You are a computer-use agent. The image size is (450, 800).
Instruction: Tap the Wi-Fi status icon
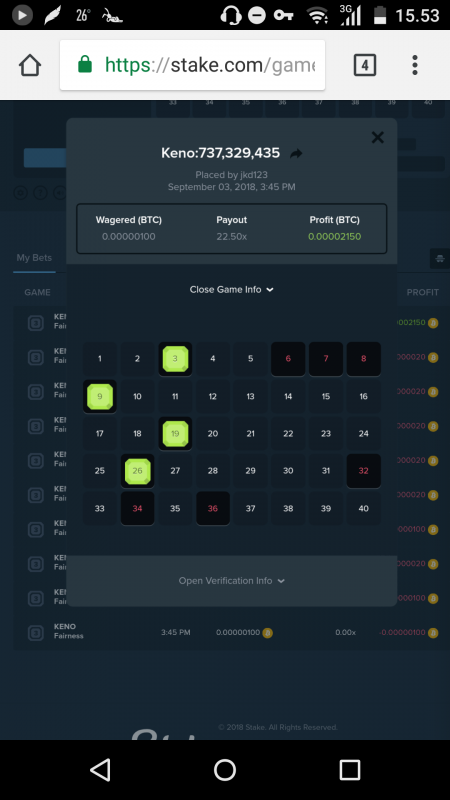tap(317, 15)
